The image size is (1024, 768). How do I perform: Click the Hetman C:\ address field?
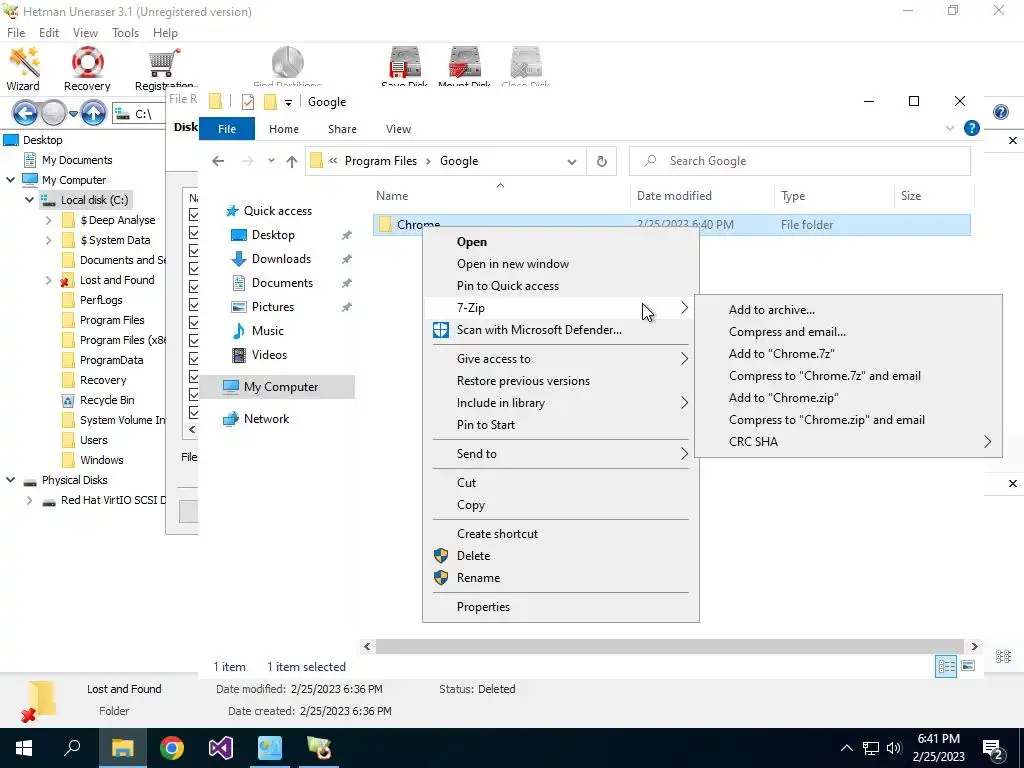click(138, 114)
